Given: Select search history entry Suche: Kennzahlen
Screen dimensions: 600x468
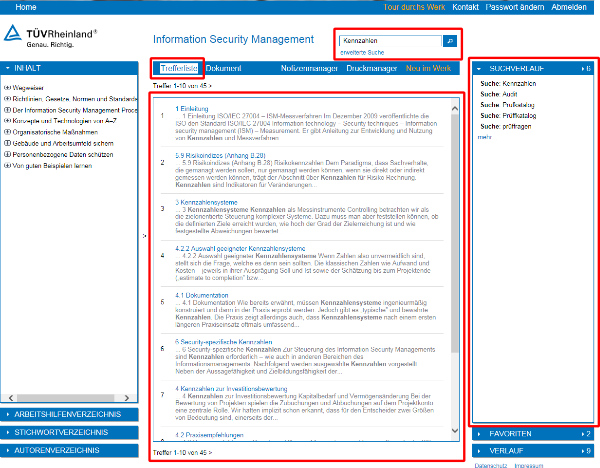Looking at the screenshot, I should pos(508,83).
